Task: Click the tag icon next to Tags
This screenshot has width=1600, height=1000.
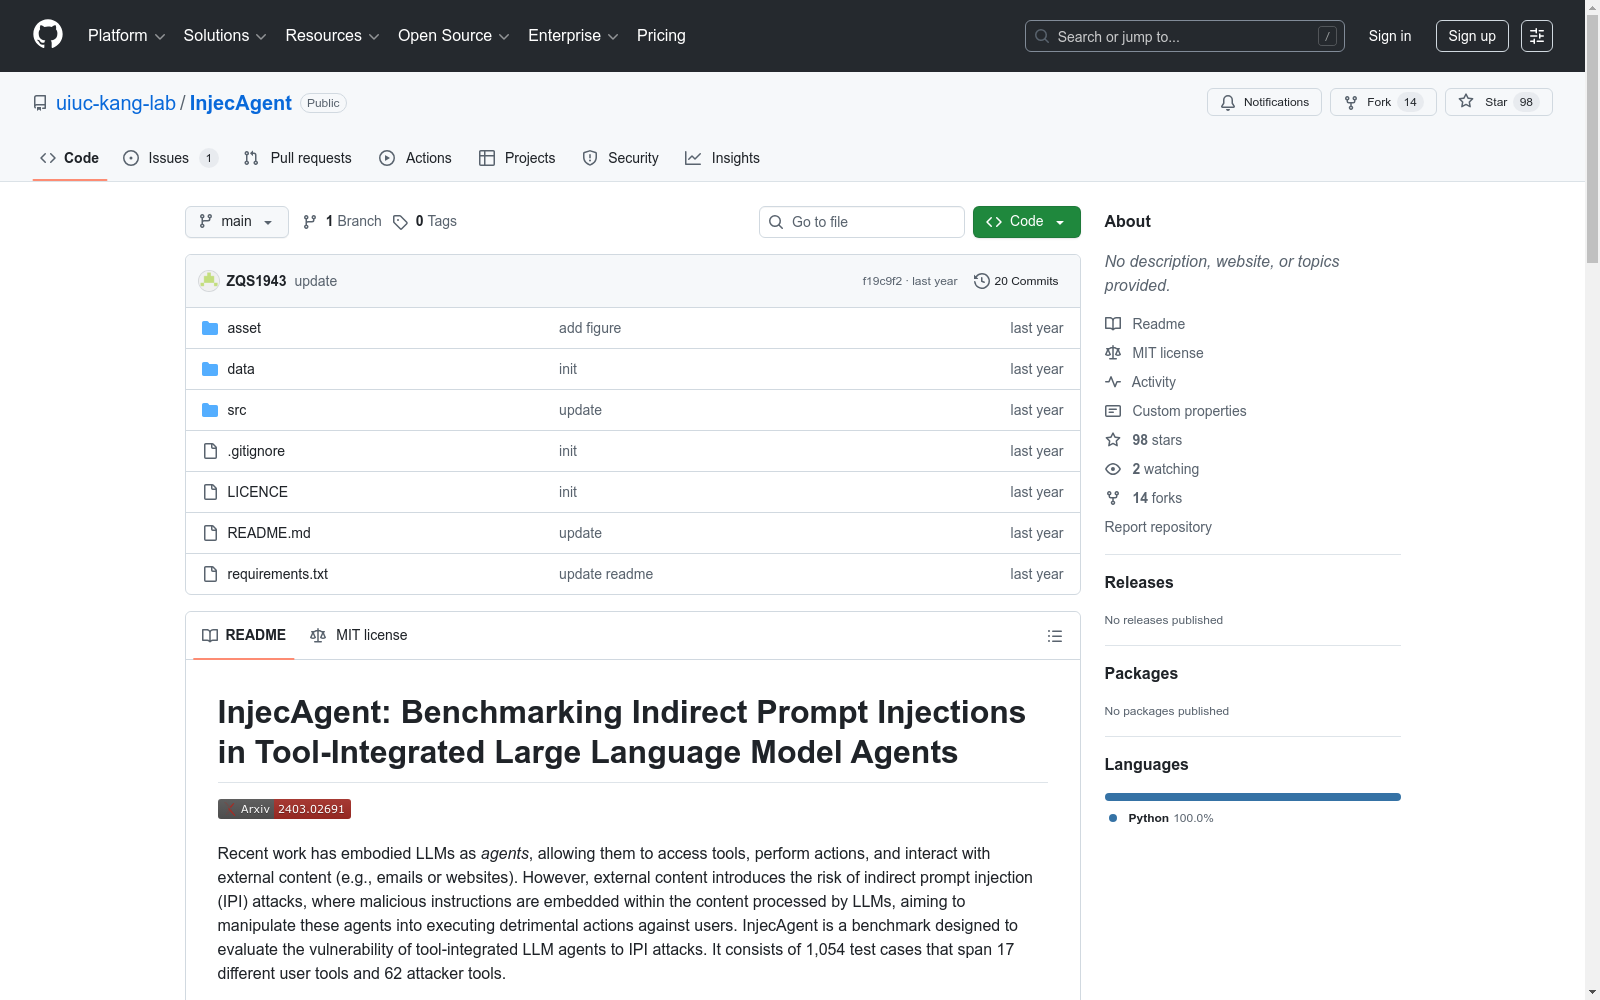Action: tap(400, 222)
